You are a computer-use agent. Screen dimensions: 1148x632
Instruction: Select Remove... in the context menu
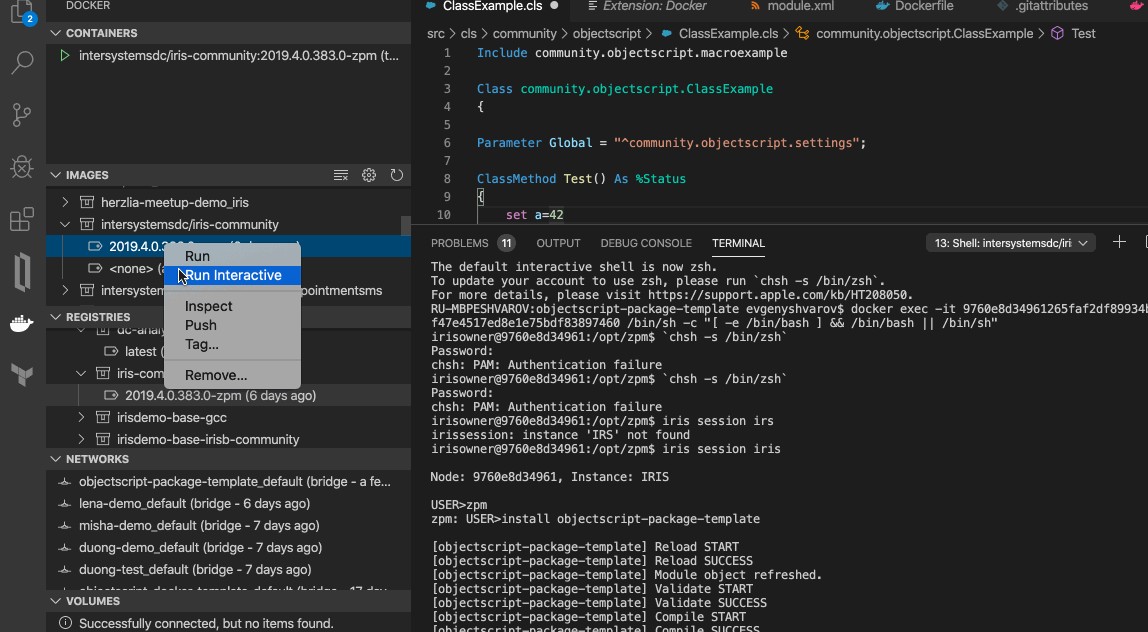215,375
